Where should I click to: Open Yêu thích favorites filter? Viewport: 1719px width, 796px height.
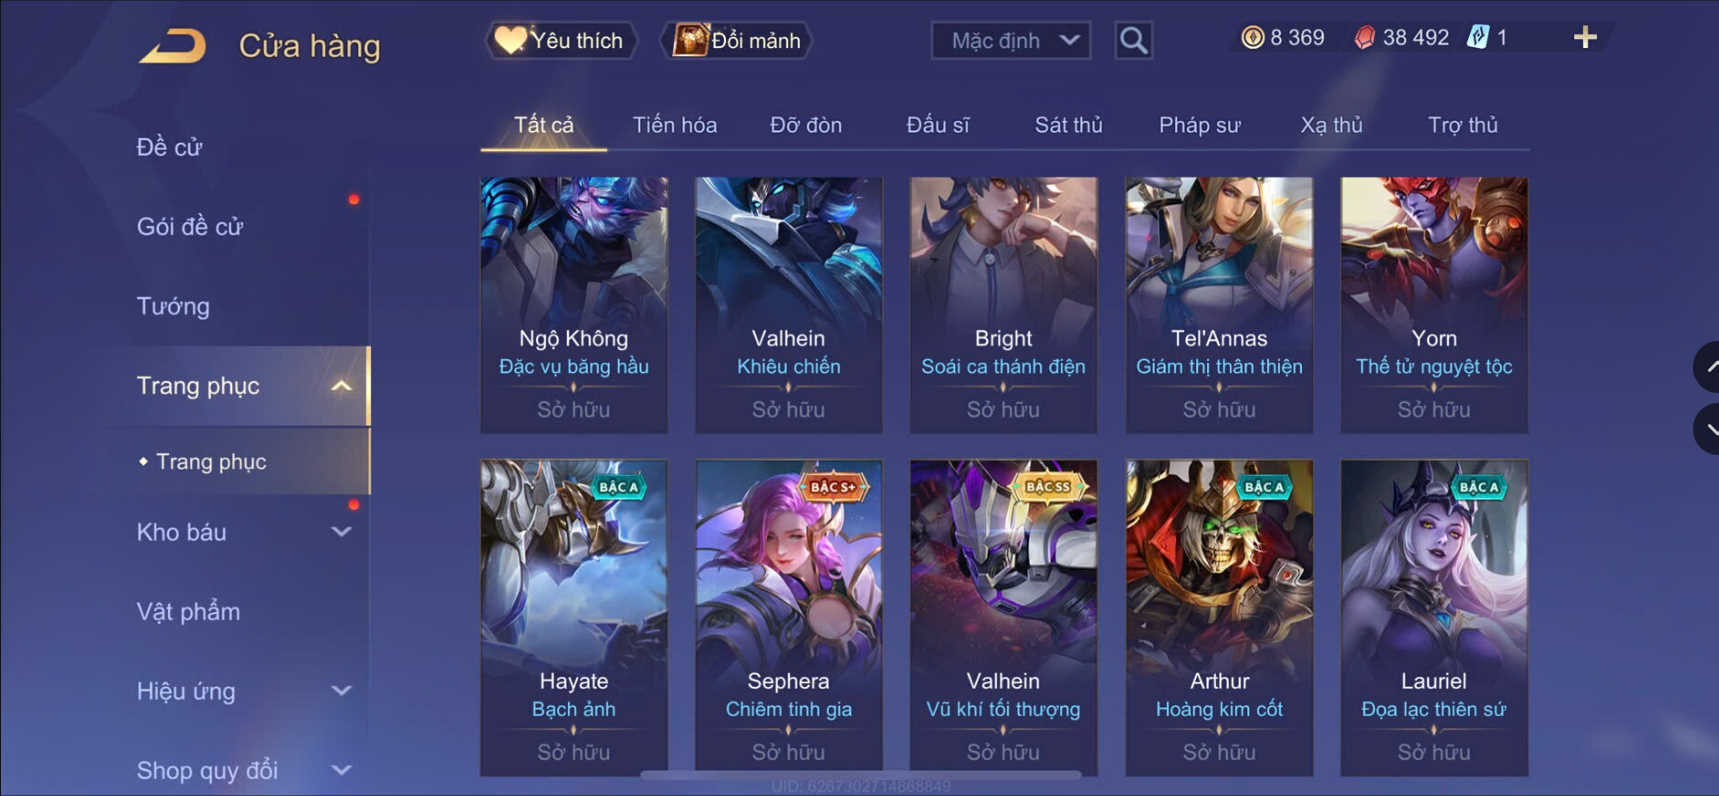click(x=561, y=41)
